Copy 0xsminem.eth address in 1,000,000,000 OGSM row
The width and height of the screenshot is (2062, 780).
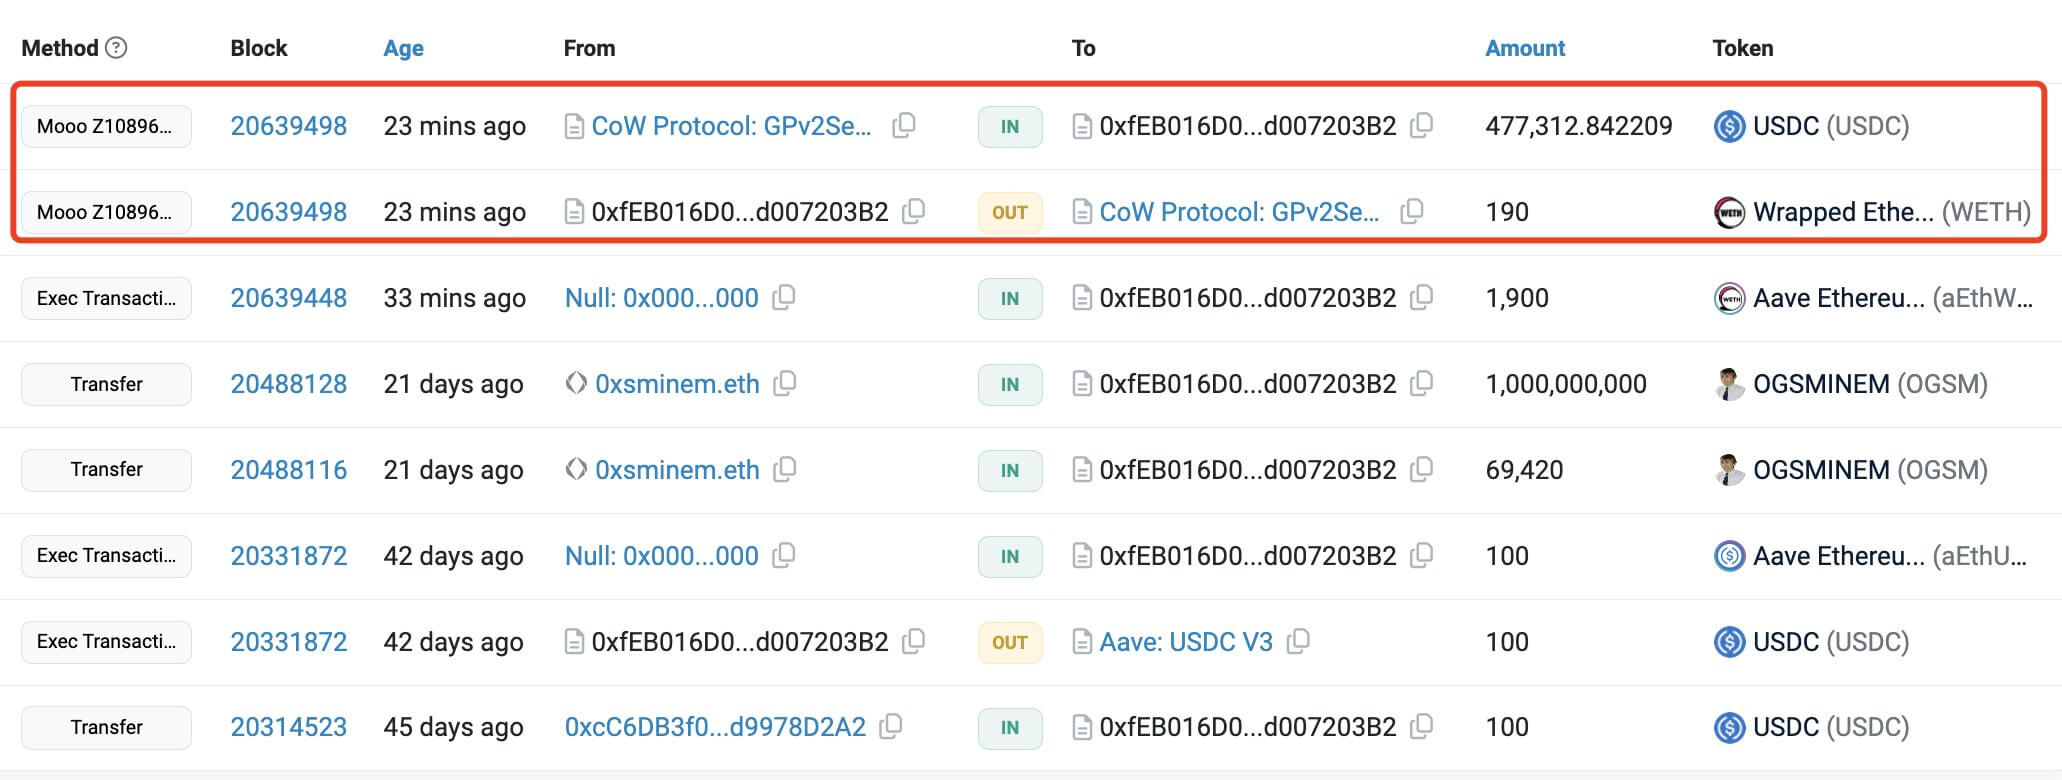(x=785, y=383)
